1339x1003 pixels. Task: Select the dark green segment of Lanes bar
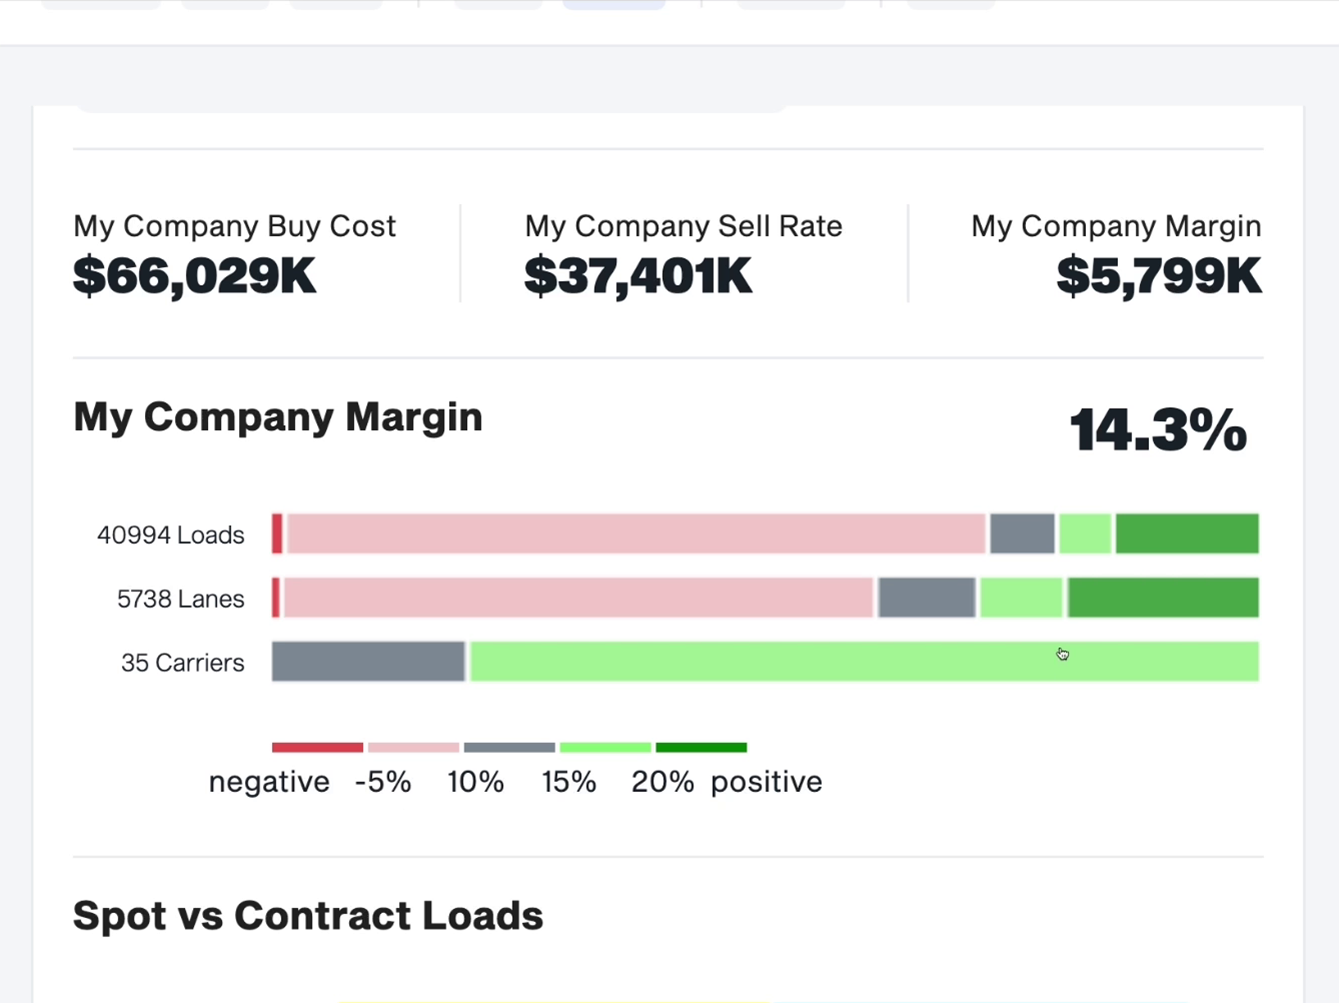click(1163, 598)
